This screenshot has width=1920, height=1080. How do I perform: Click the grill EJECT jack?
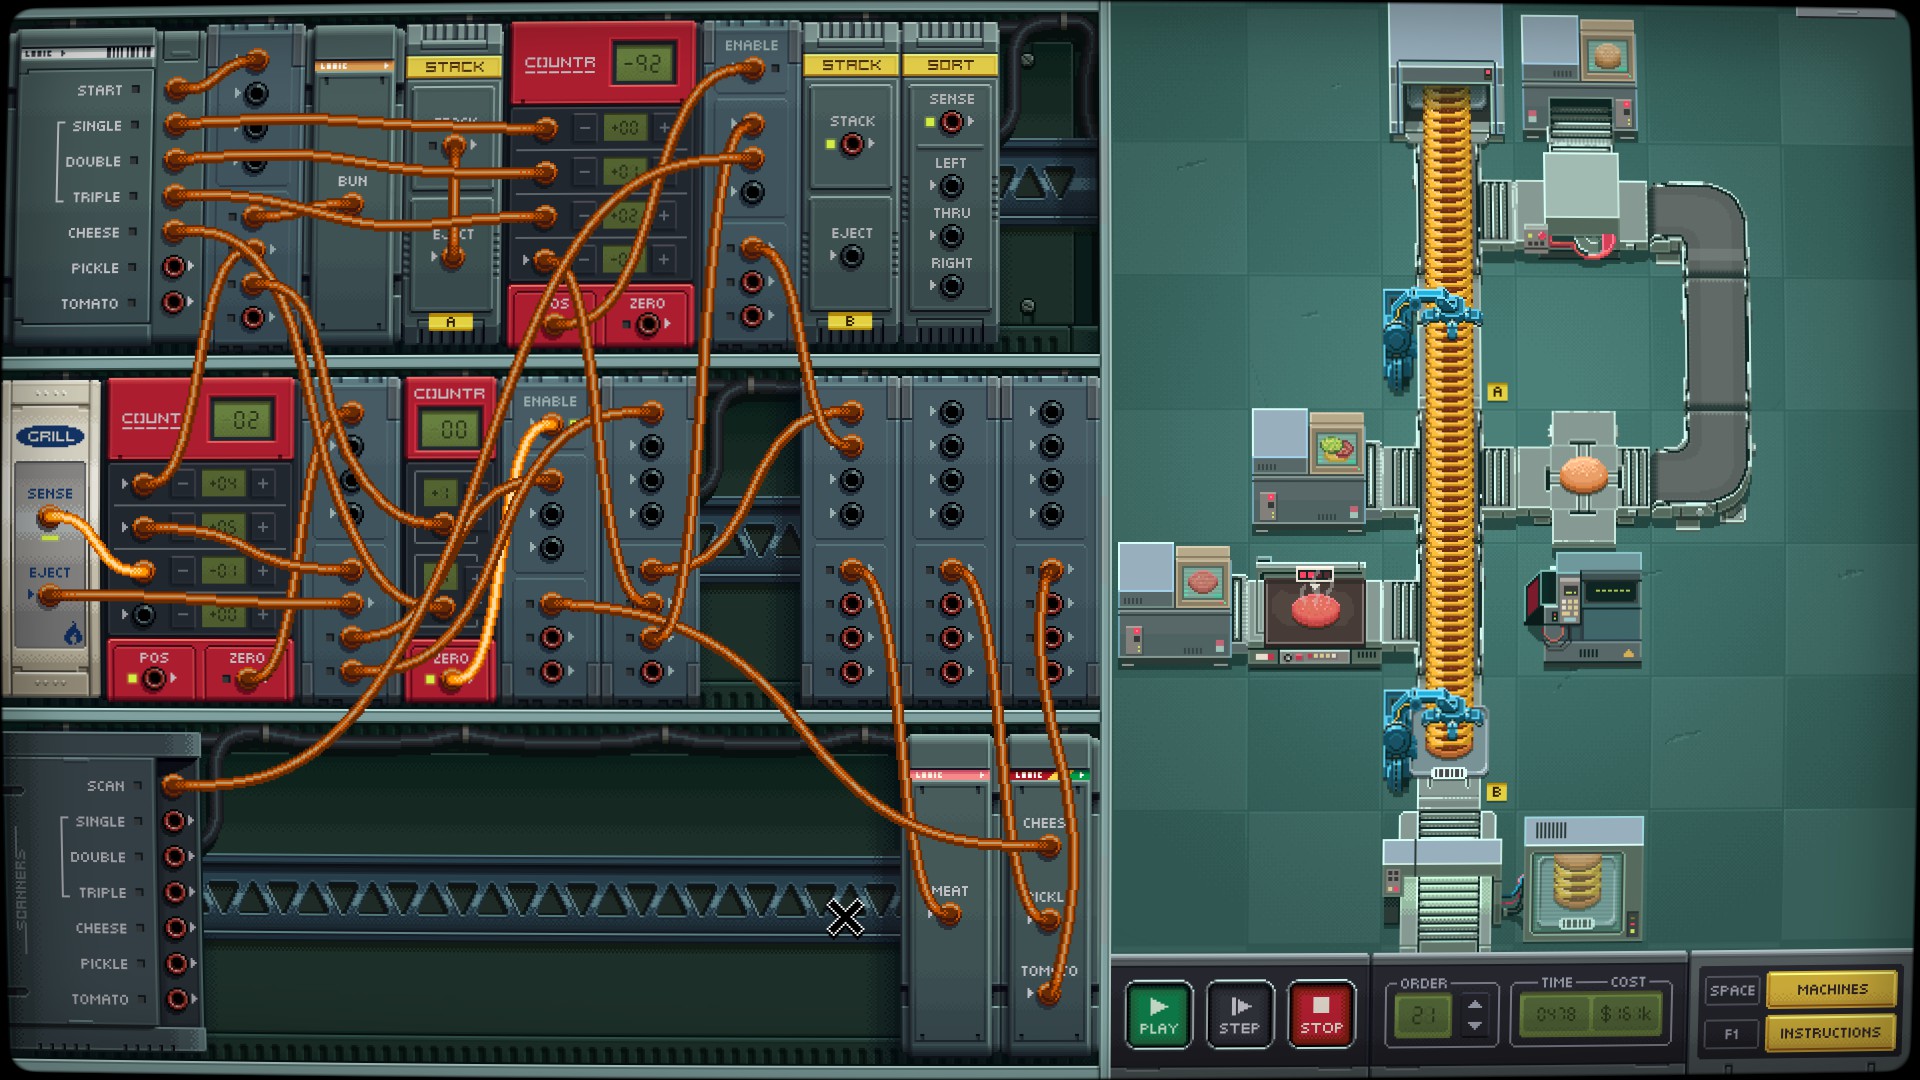point(48,596)
